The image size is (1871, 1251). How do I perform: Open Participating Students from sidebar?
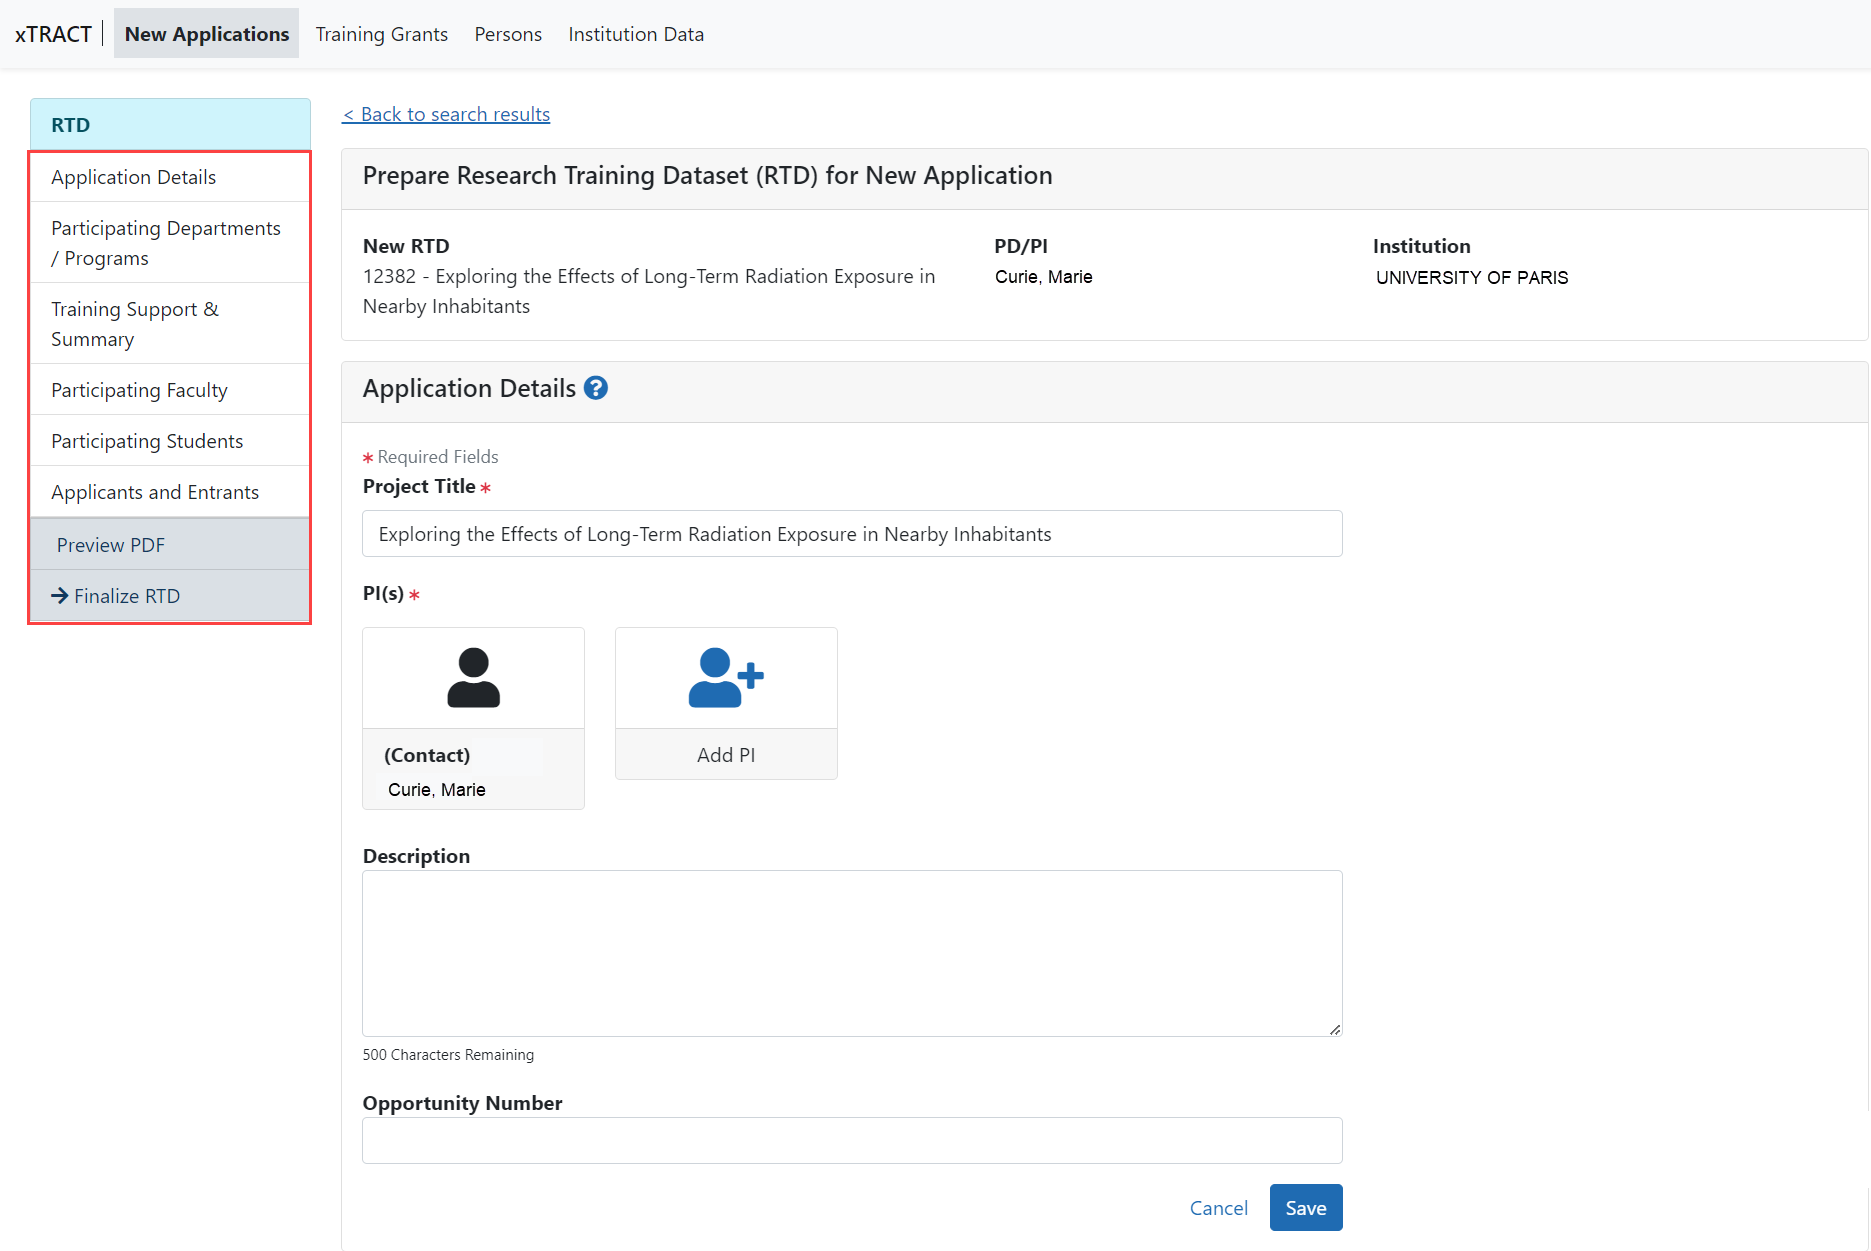pyautogui.click(x=147, y=441)
